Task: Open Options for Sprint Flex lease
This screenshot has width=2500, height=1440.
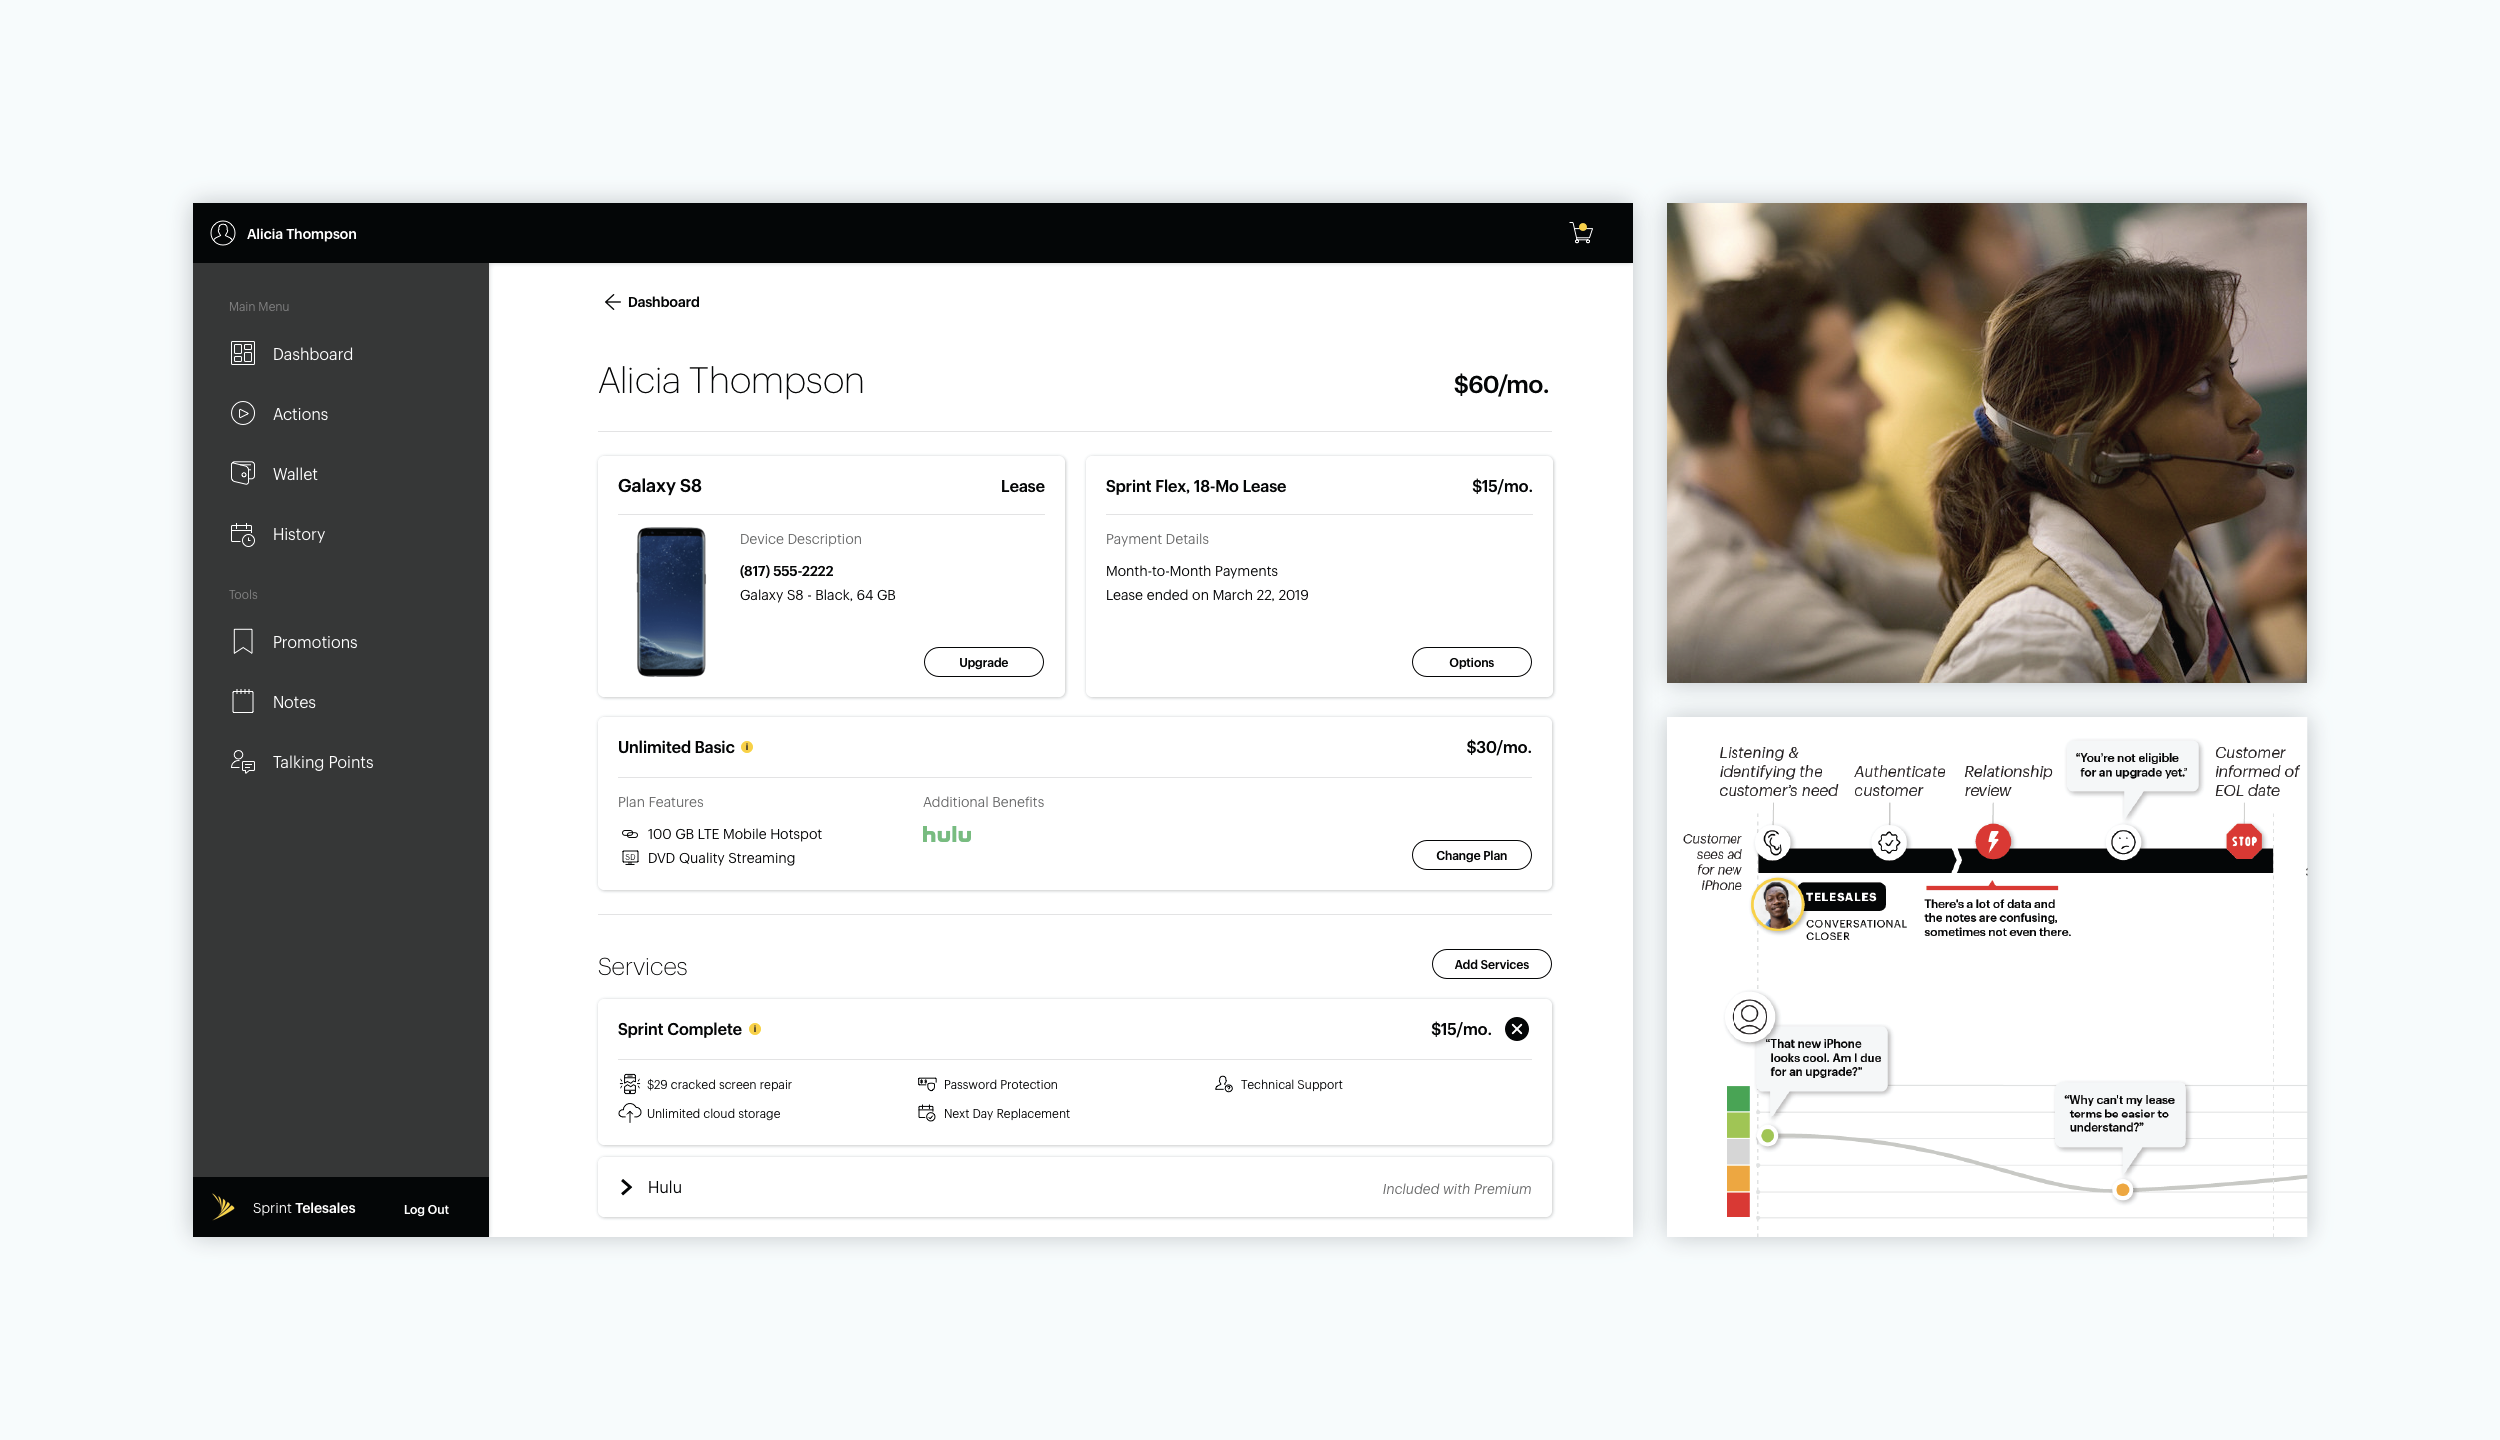Action: [x=1471, y=661]
